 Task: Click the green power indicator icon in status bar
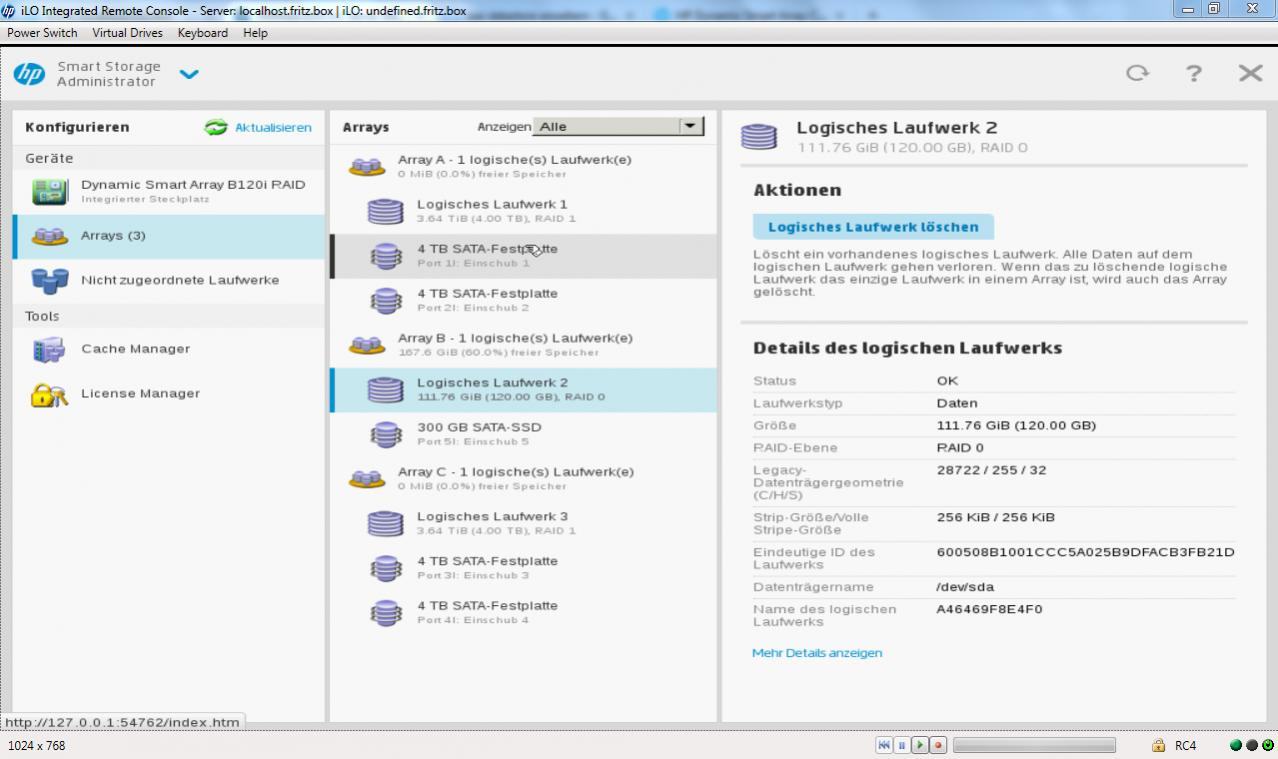pos(1268,745)
